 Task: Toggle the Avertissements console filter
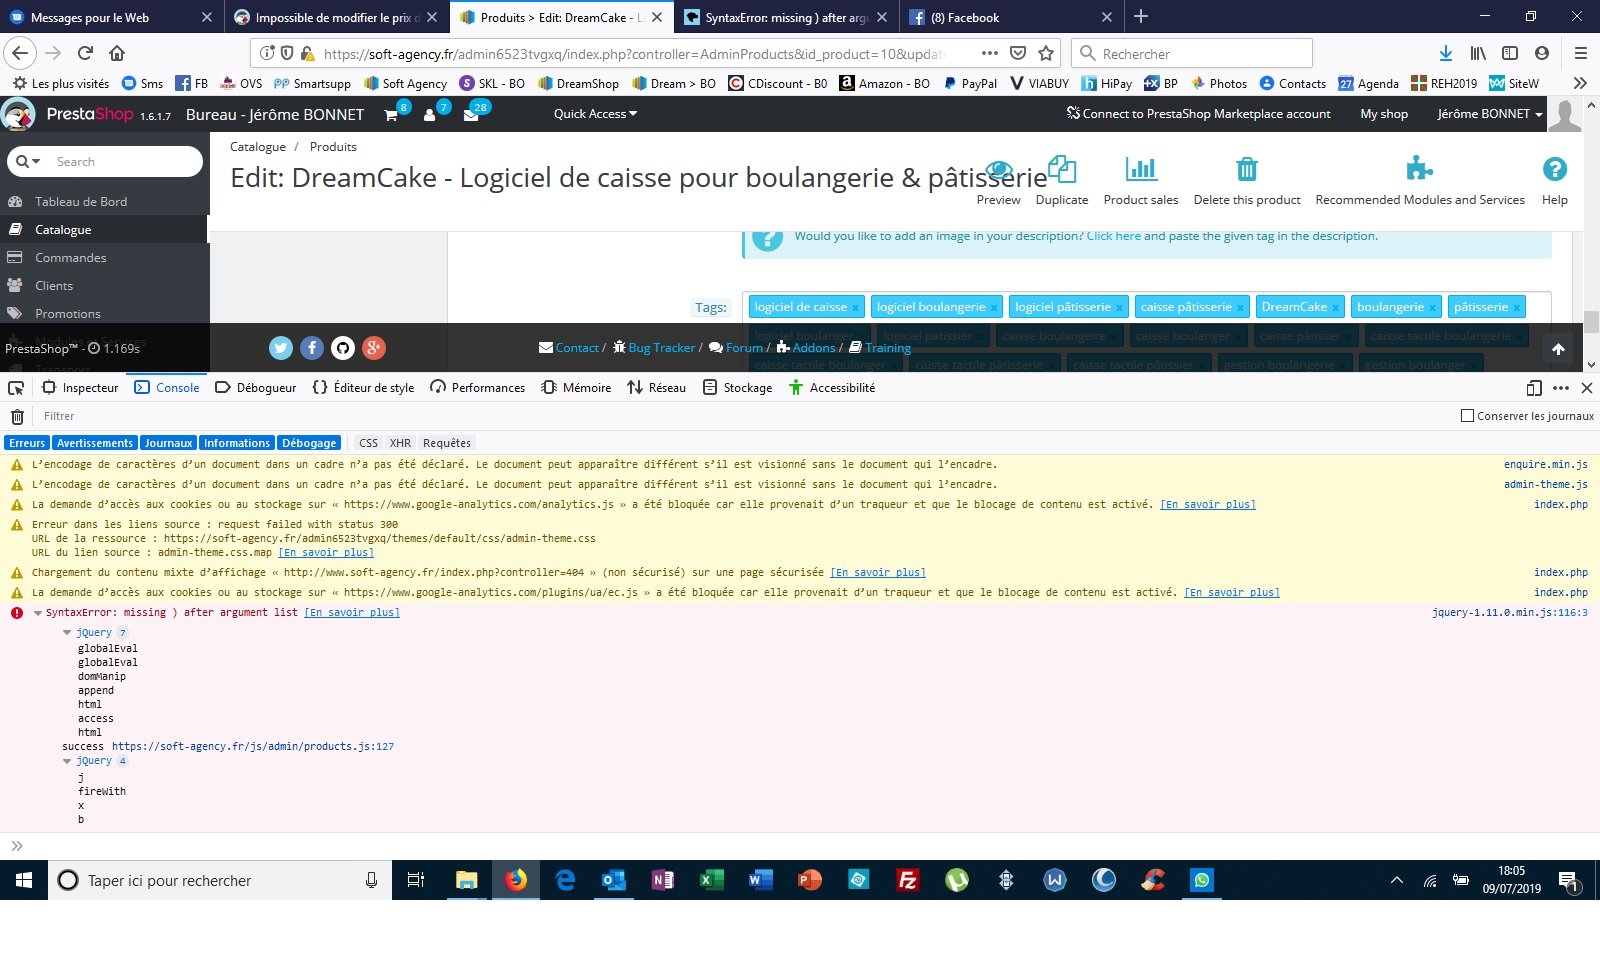[95, 443]
